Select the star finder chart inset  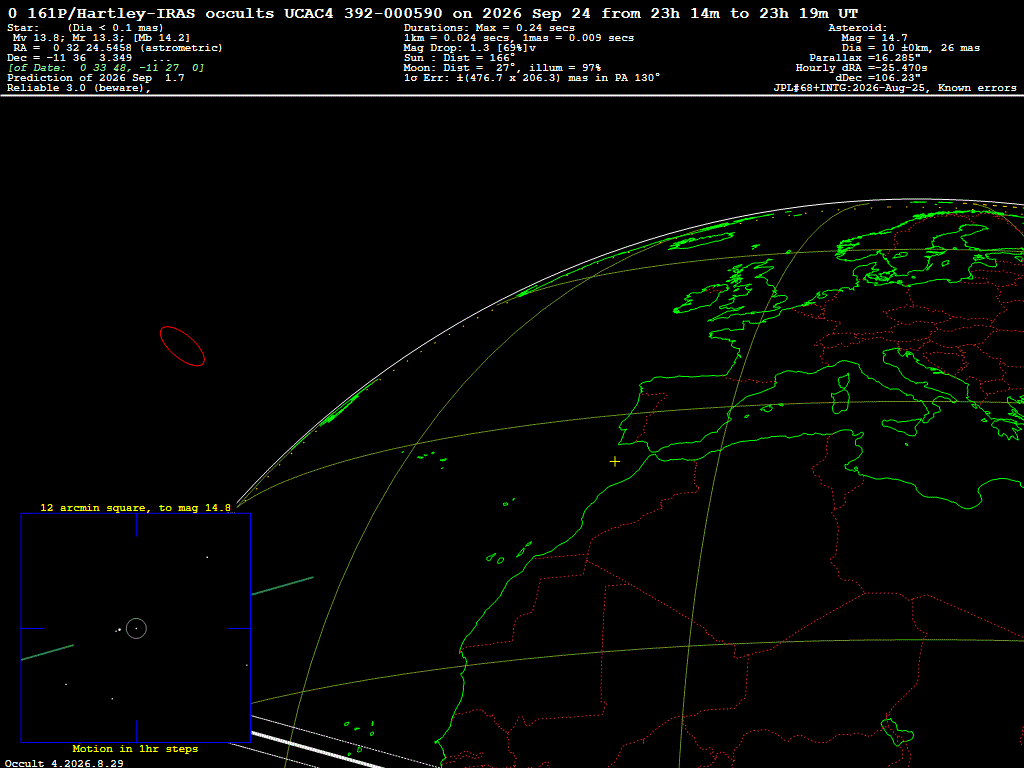136,628
